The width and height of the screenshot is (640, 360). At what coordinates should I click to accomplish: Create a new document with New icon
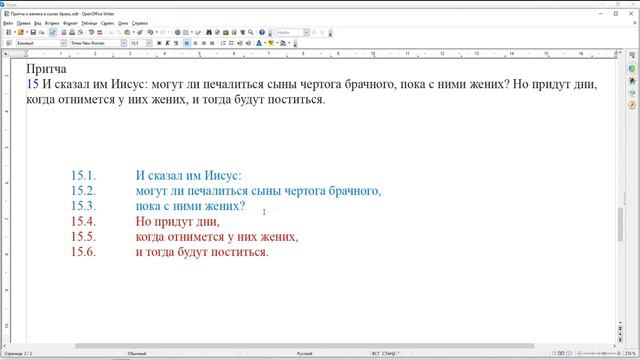point(9,32)
